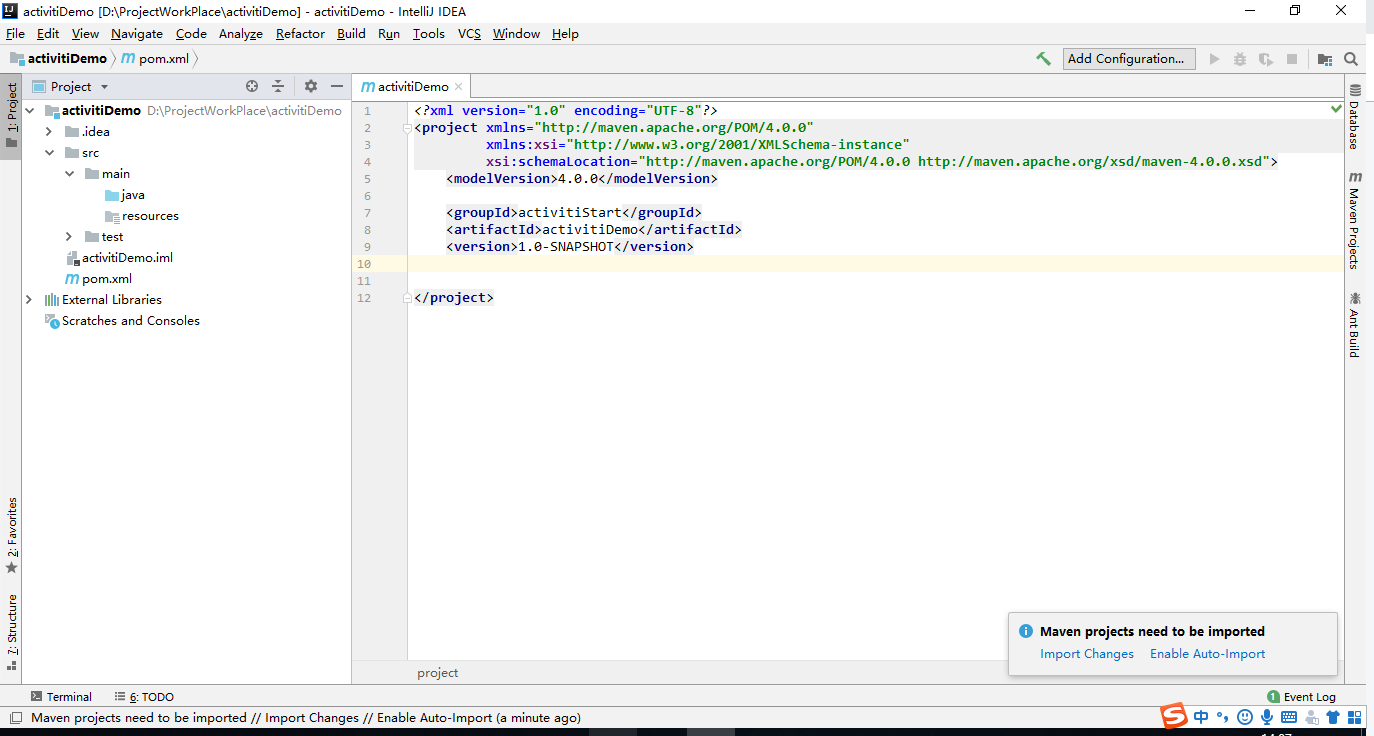1374x736 pixels.
Task: Open the Help menu
Action: [x=565, y=34]
